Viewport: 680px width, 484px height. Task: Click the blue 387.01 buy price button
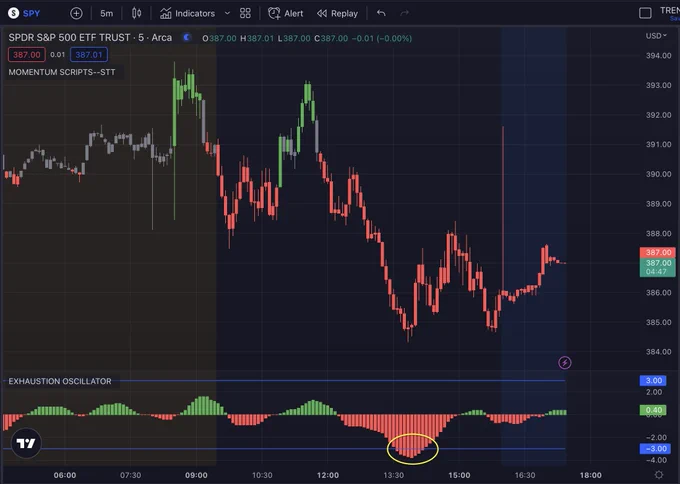coord(89,55)
